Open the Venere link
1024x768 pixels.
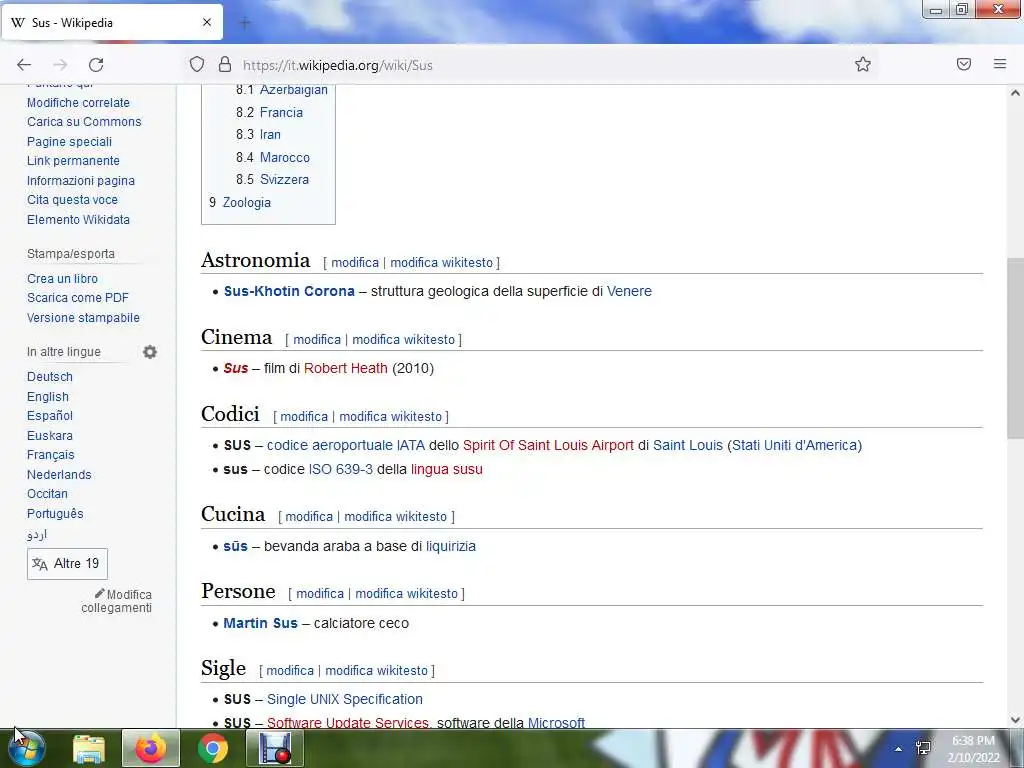[x=630, y=291]
